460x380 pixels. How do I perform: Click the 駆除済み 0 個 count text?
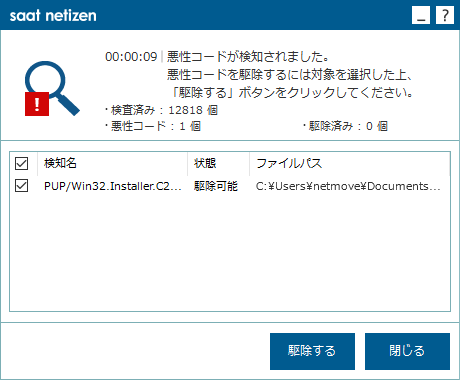click(x=345, y=126)
